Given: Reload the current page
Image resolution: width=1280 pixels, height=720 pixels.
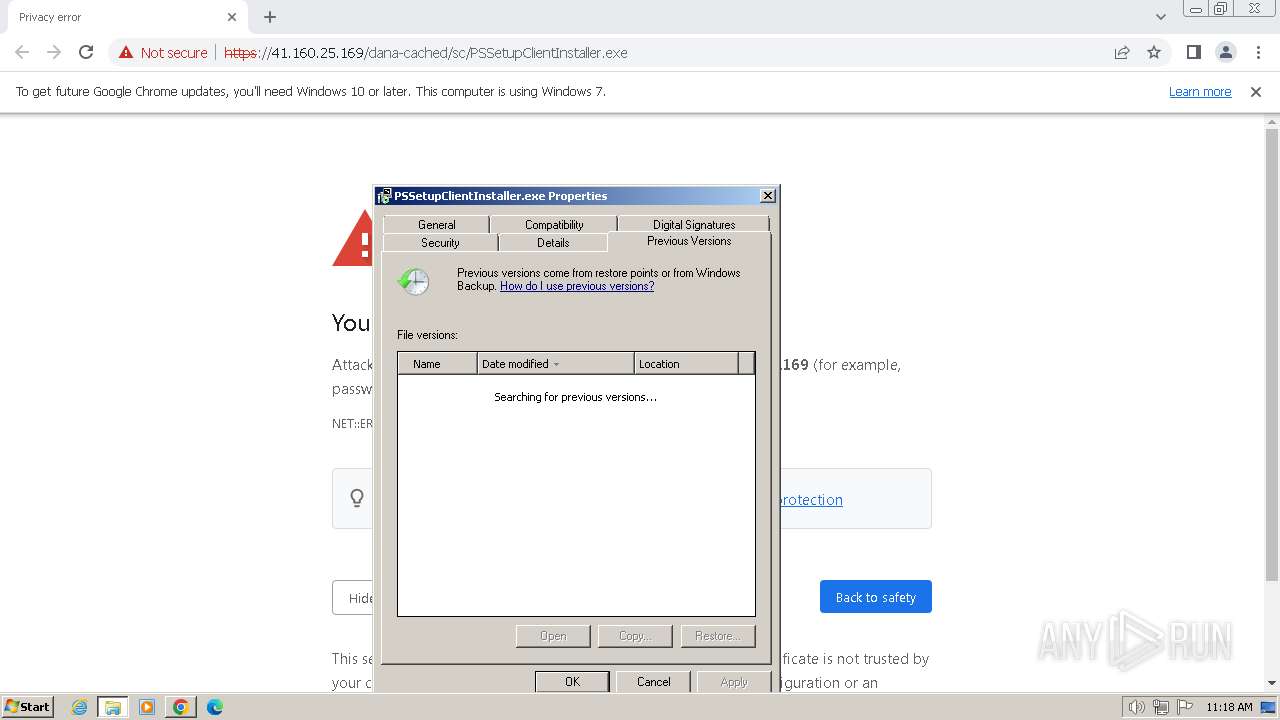Looking at the screenshot, I should tap(86, 52).
